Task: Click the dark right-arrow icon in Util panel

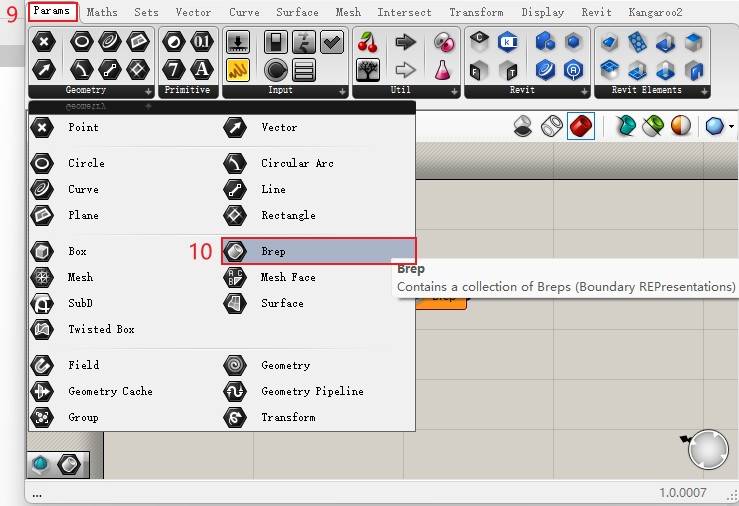Action: 405,42
